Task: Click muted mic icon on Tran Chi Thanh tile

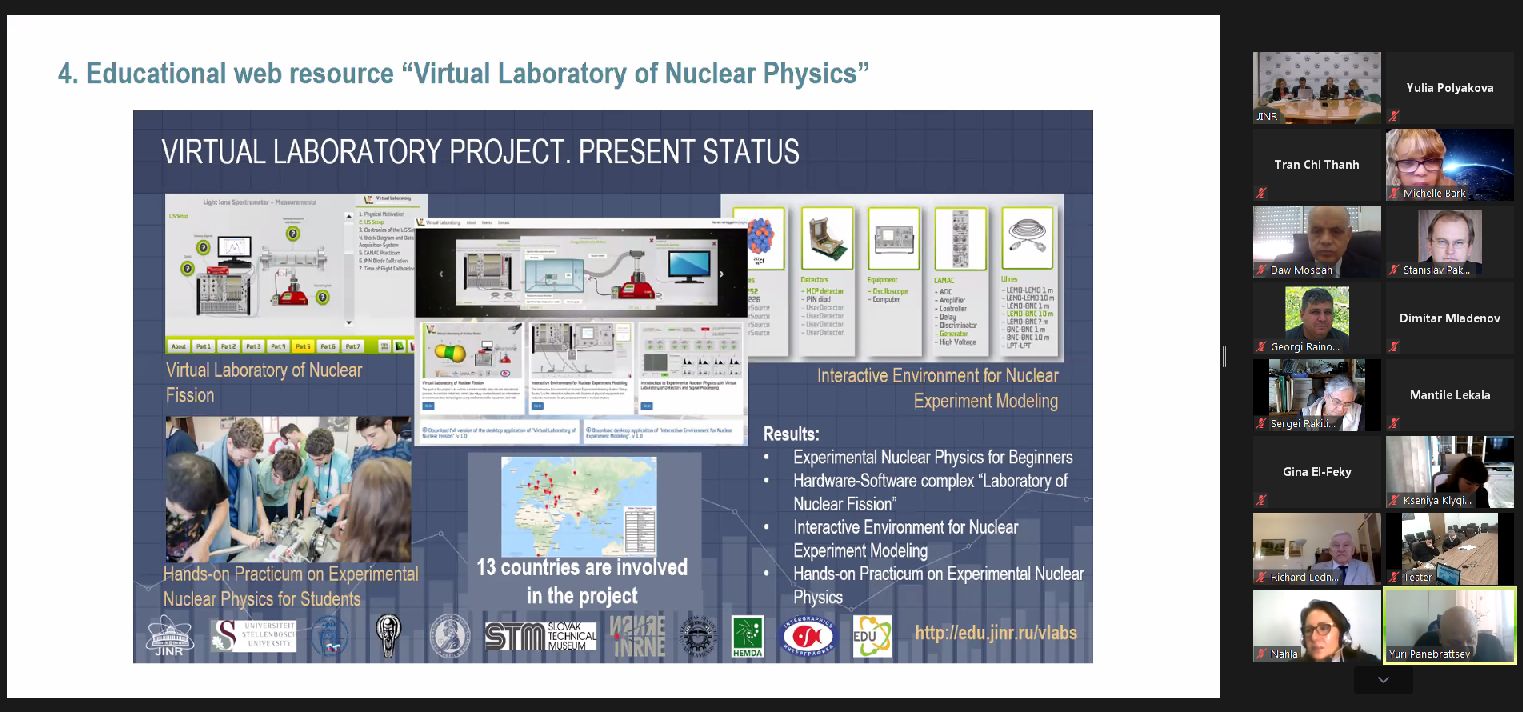Action: (x=1262, y=193)
